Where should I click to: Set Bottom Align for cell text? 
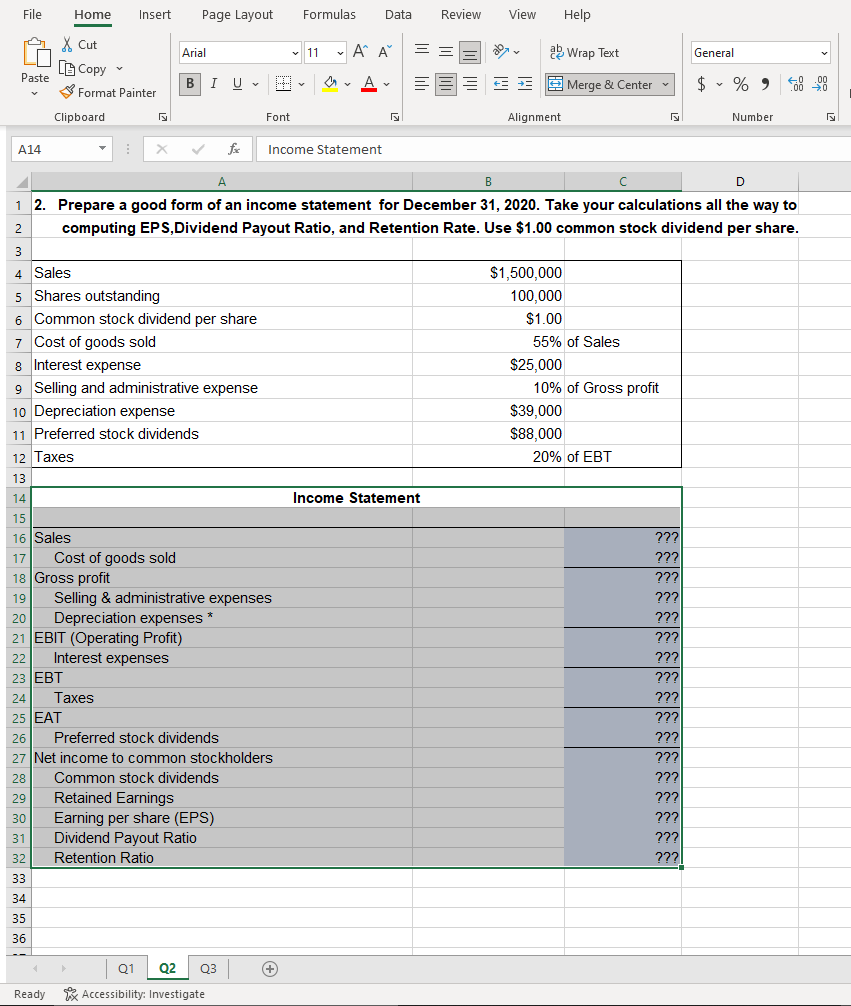point(470,52)
